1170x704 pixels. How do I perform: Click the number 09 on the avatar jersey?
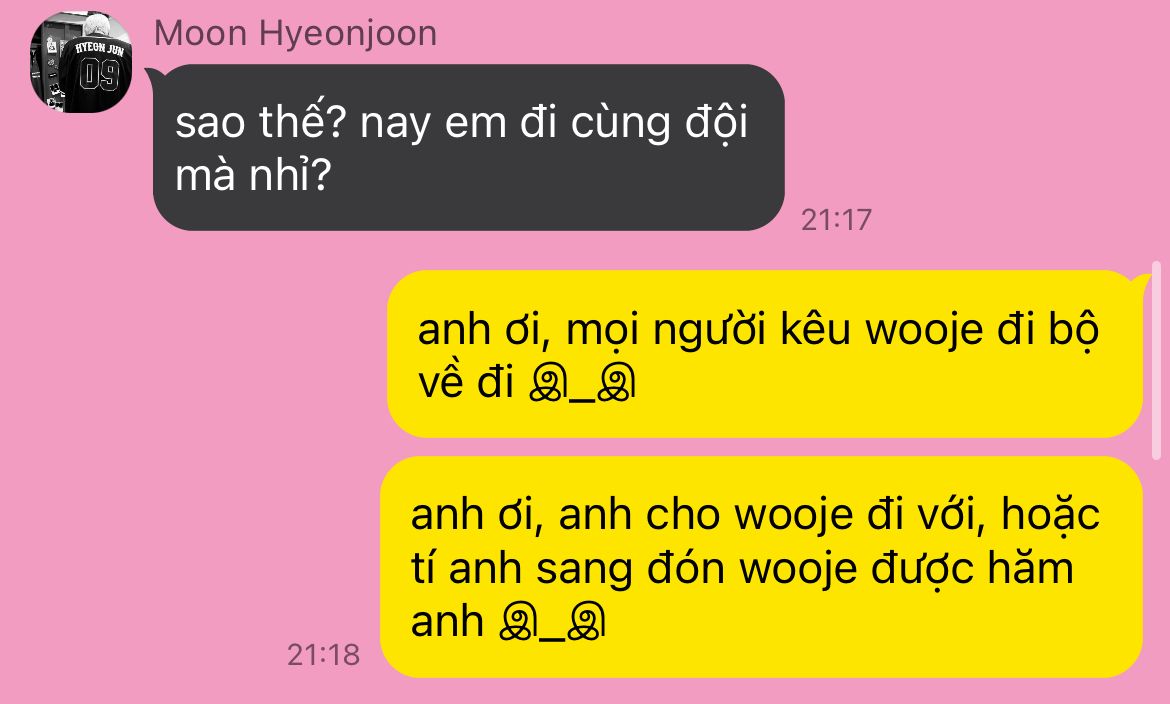(100, 75)
